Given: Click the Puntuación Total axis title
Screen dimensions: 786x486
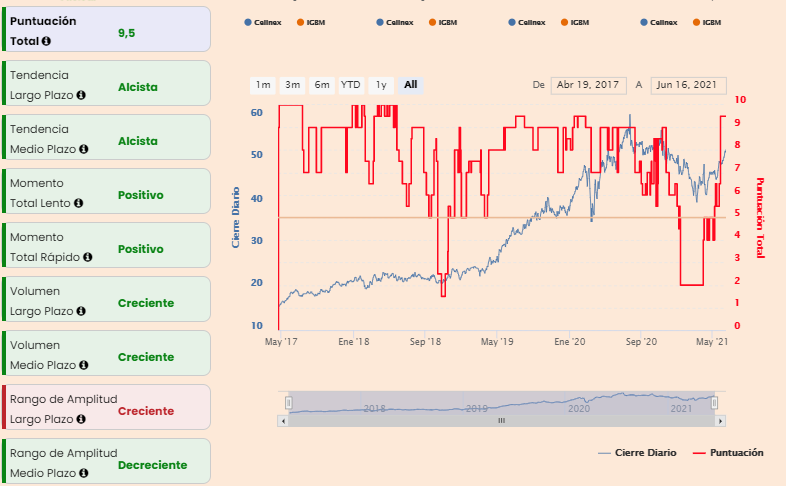Looking at the screenshot, I should click(760, 218).
